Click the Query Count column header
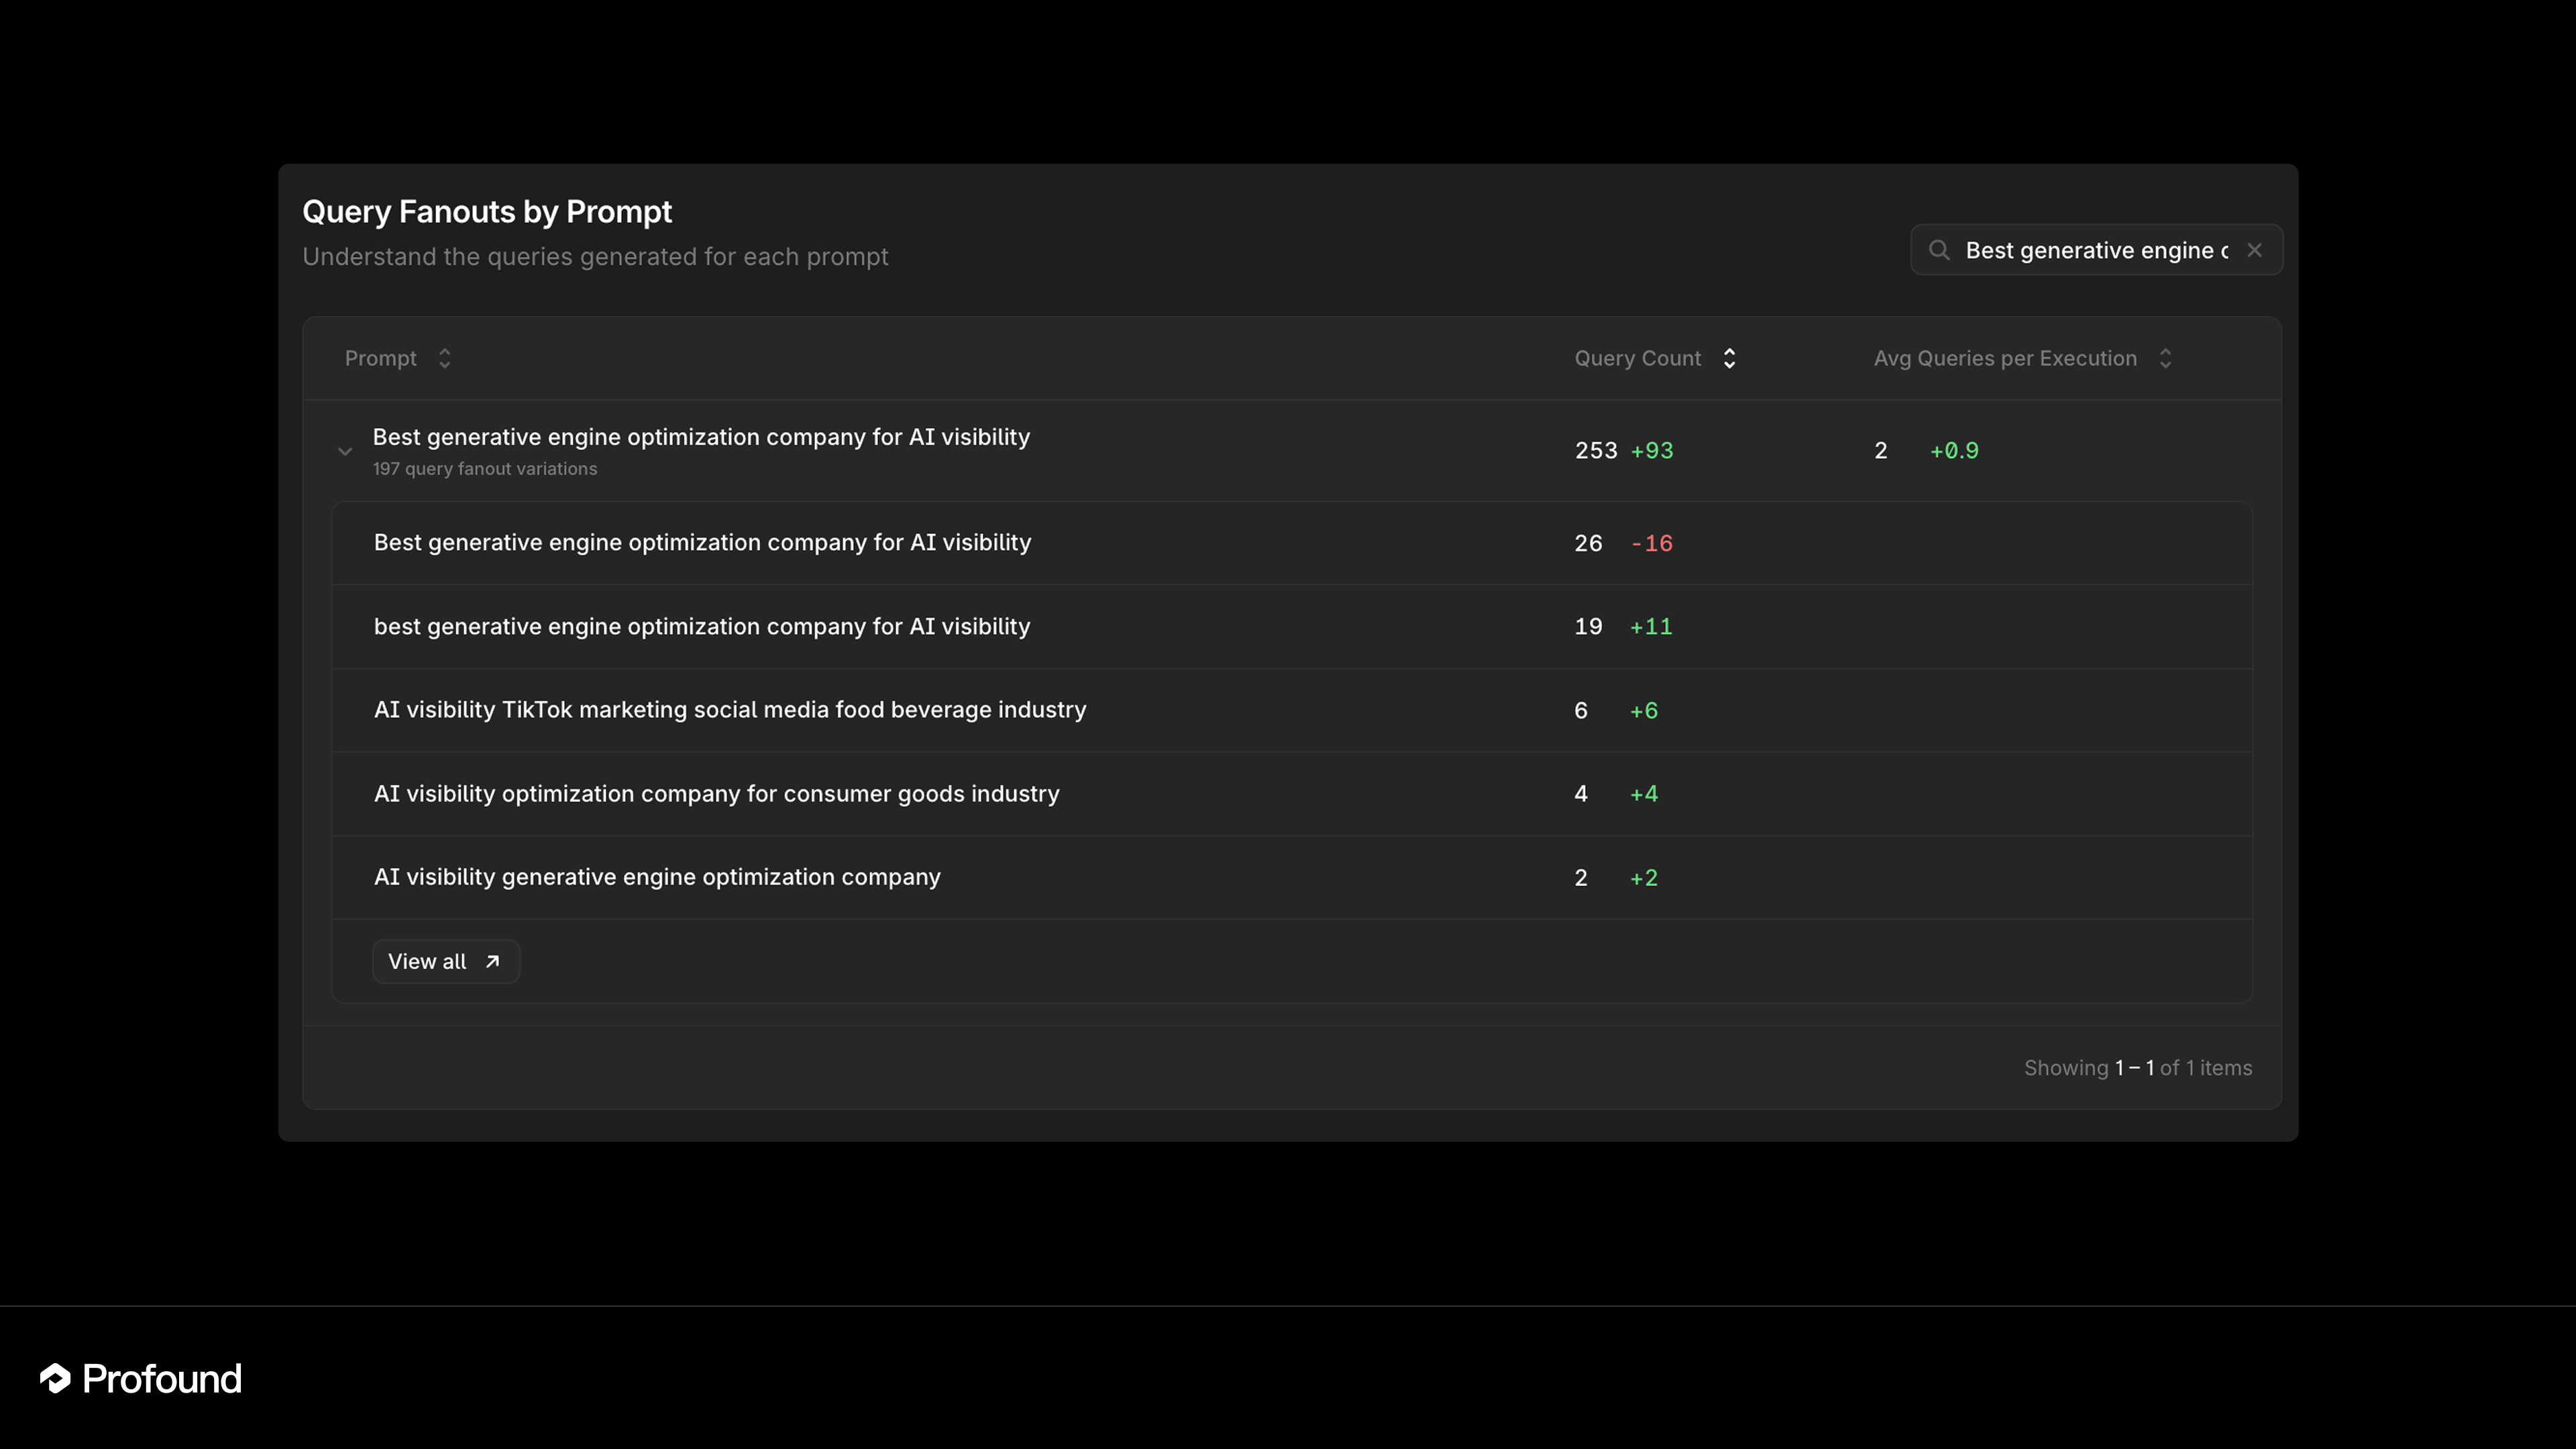The image size is (2576, 1449). pyautogui.click(x=1637, y=358)
